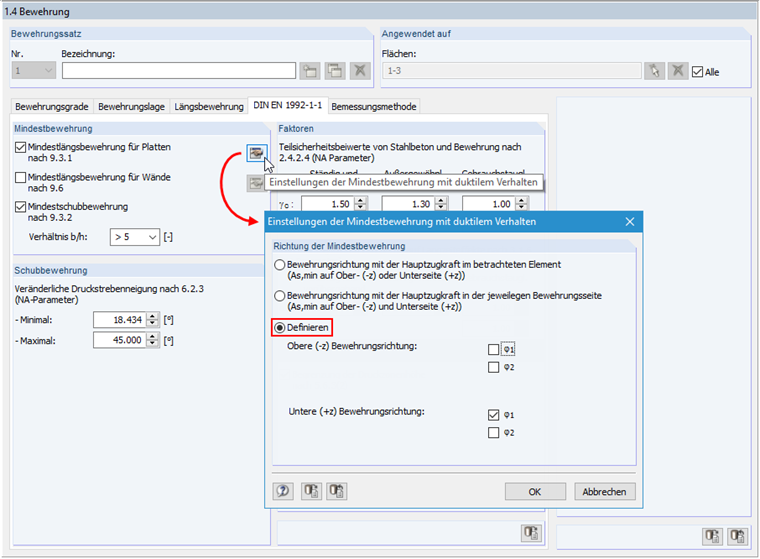Check φ1 for Obere (-z) Bewehrungsrichtung
760x559 pixels.
point(493,349)
